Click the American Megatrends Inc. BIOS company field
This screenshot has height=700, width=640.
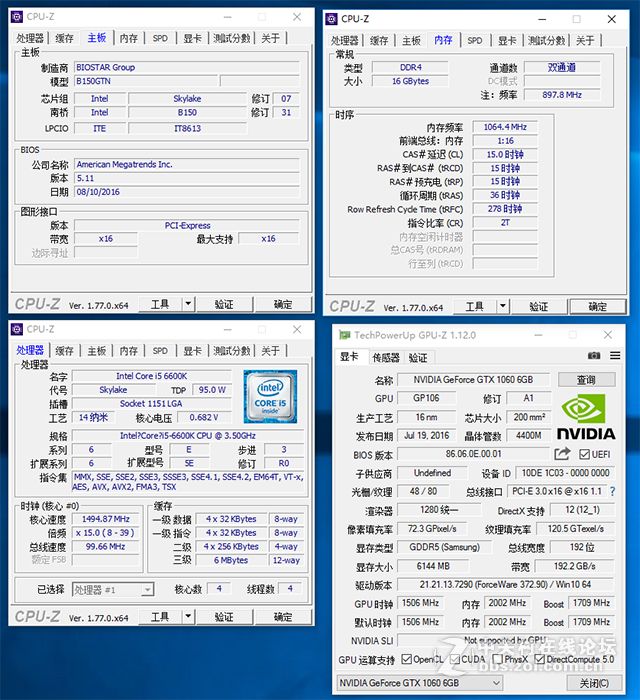click(x=187, y=164)
